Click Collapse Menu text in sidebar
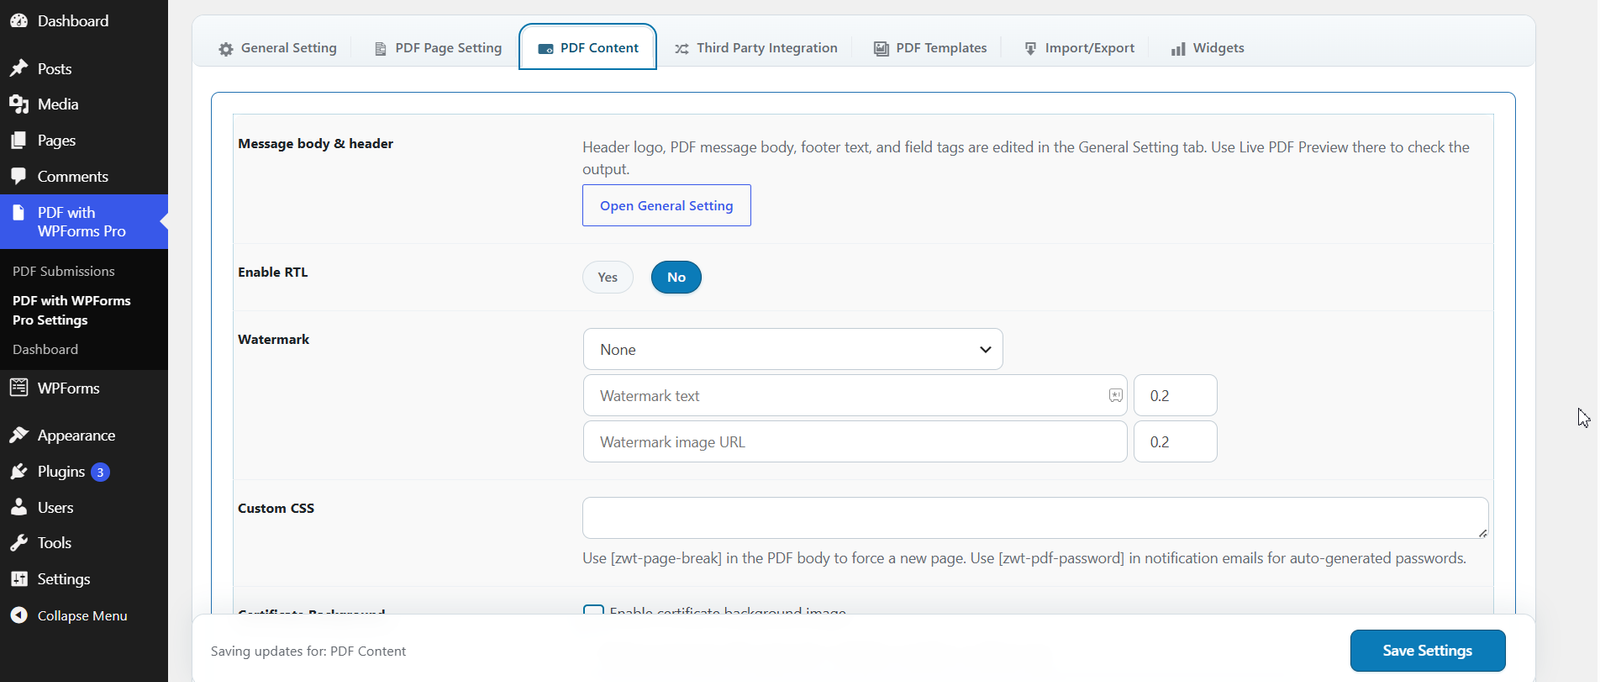This screenshot has height=682, width=1600. point(83,616)
